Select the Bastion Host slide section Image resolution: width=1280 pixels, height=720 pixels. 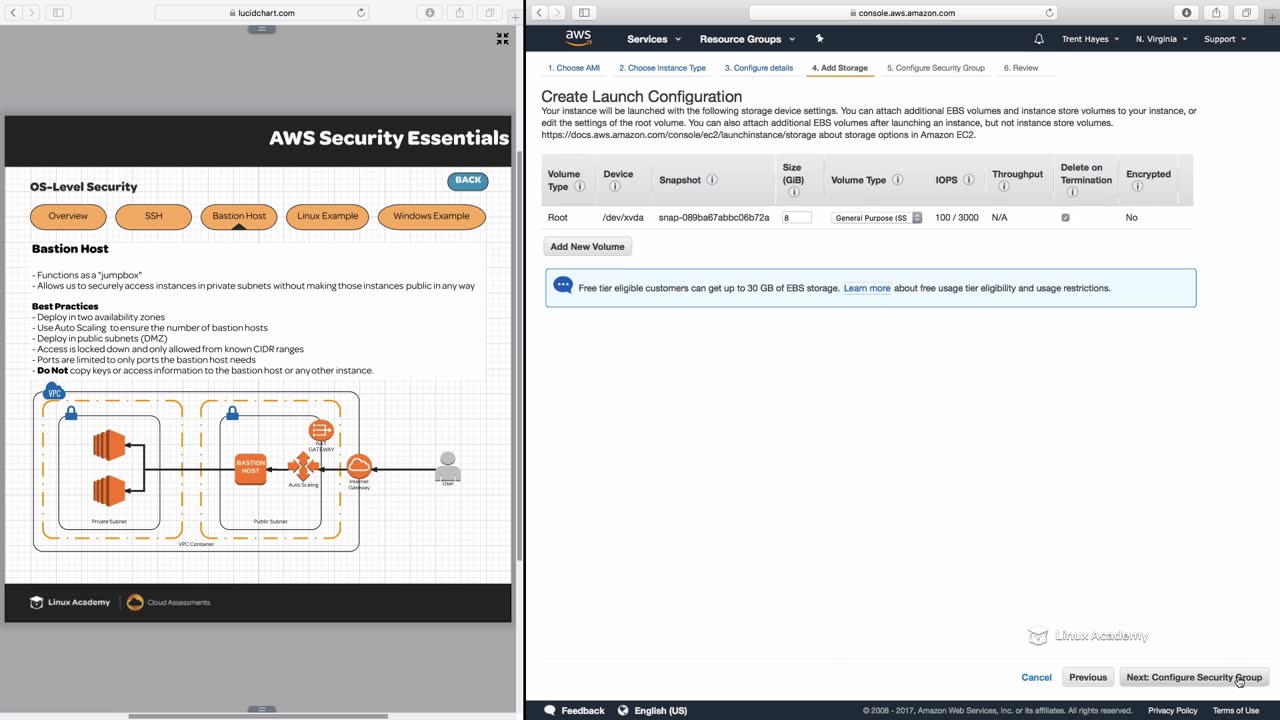click(239, 216)
